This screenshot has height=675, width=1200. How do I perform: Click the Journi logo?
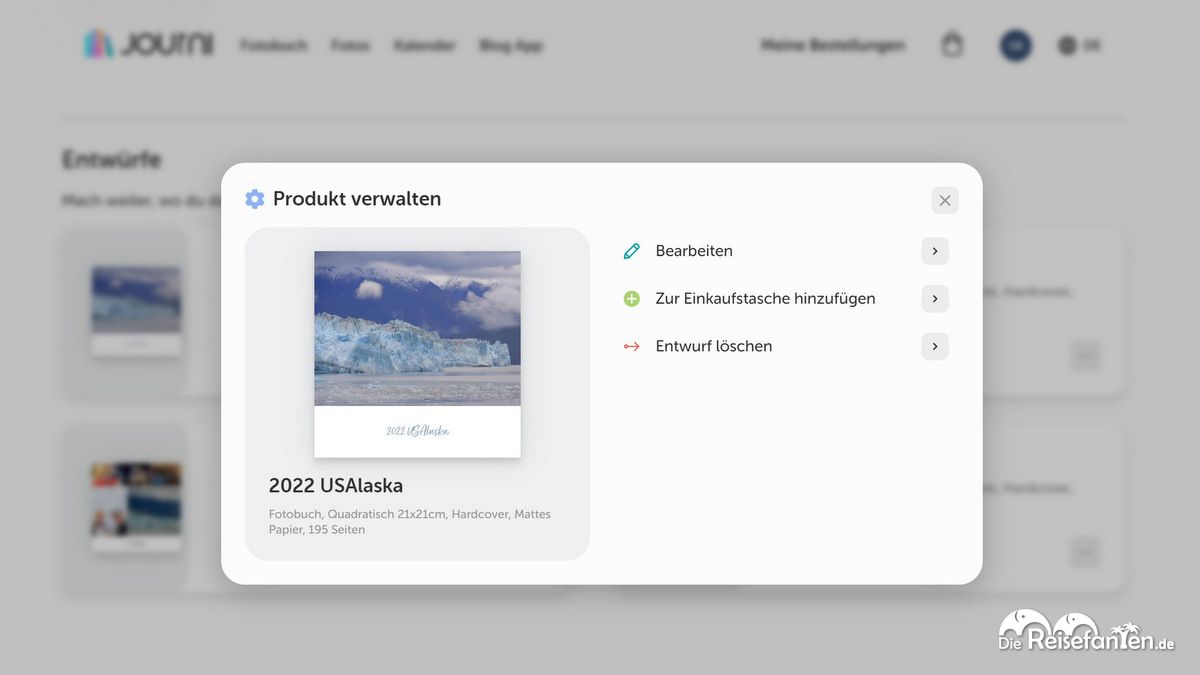pyautogui.click(x=149, y=45)
